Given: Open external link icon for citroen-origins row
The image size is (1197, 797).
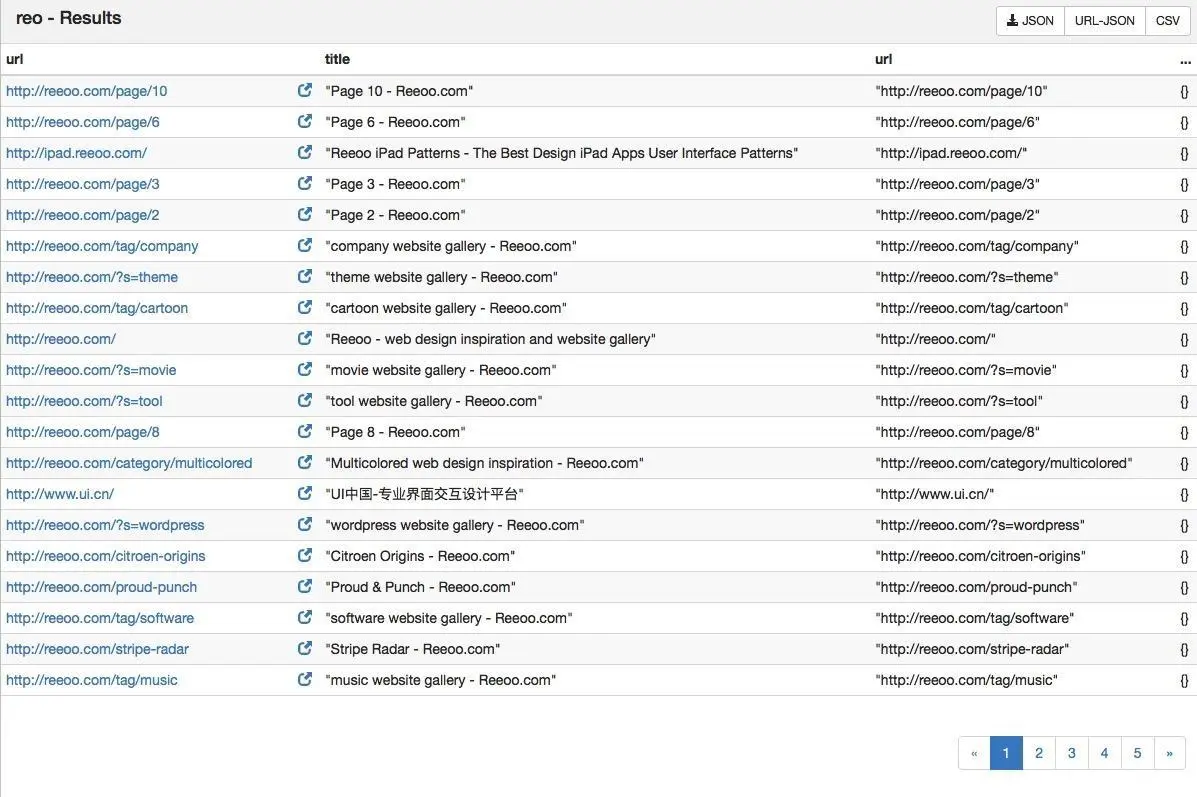Looking at the screenshot, I should (305, 555).
